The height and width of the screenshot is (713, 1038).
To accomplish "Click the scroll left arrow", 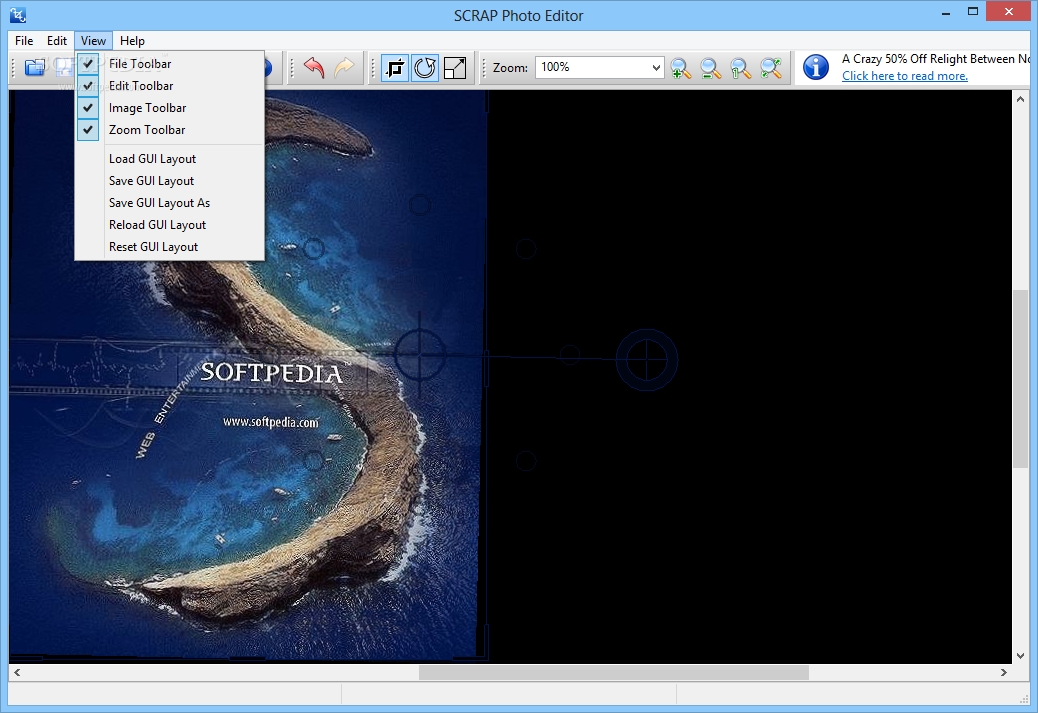I will click(17, 672).
